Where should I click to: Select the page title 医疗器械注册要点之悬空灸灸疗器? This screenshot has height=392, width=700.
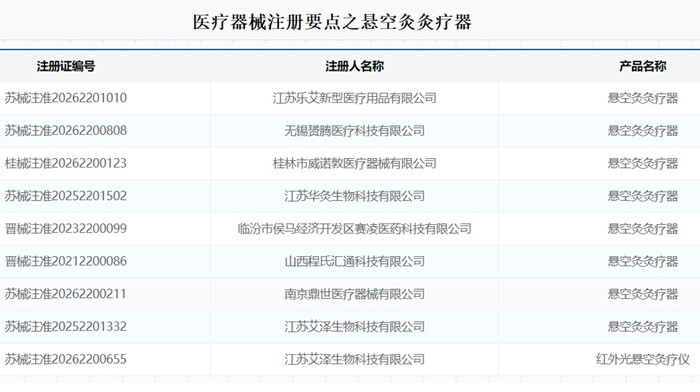pos(332,22)
